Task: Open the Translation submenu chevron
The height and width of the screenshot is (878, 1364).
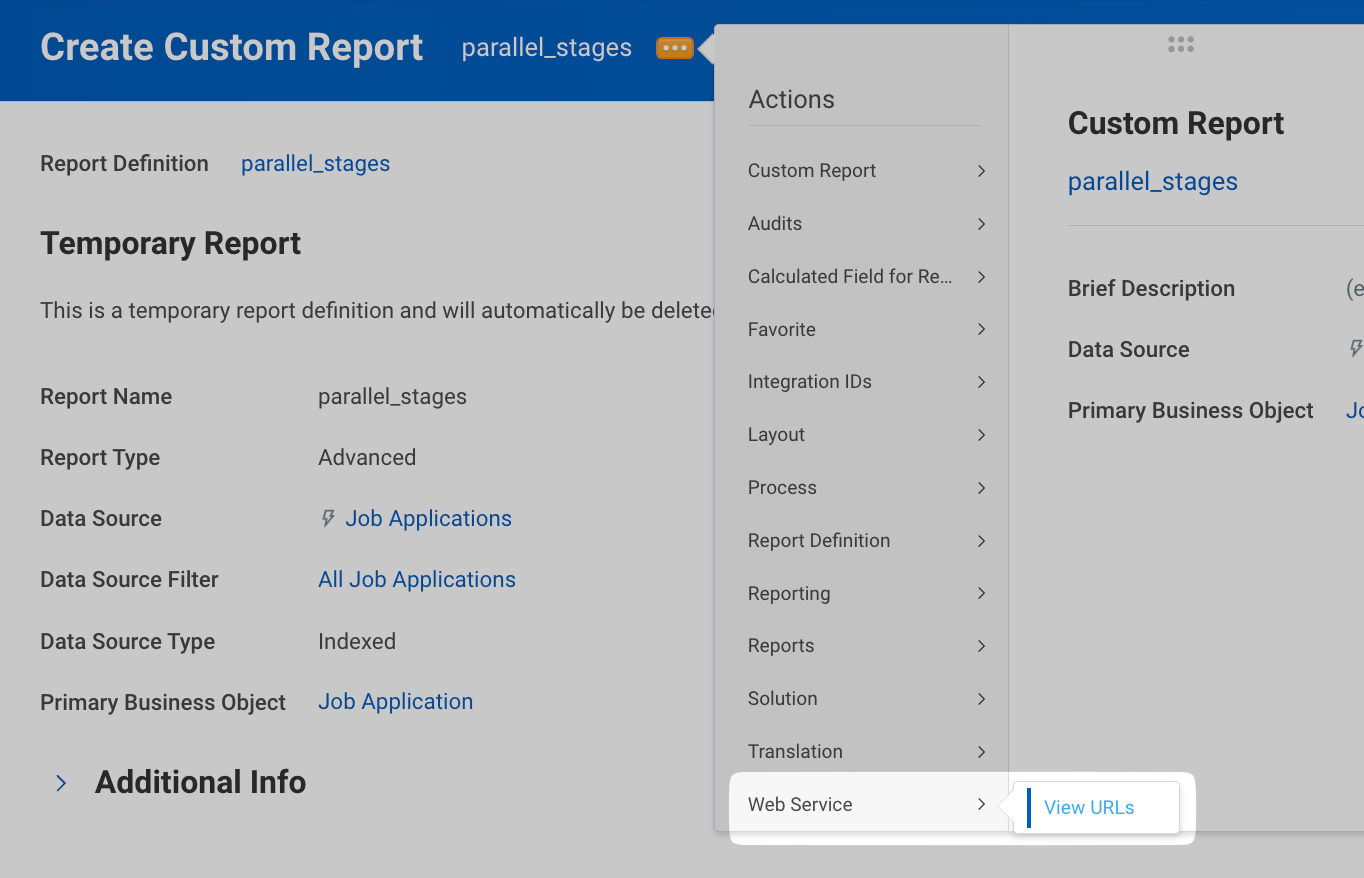Action: click(981, 752)
